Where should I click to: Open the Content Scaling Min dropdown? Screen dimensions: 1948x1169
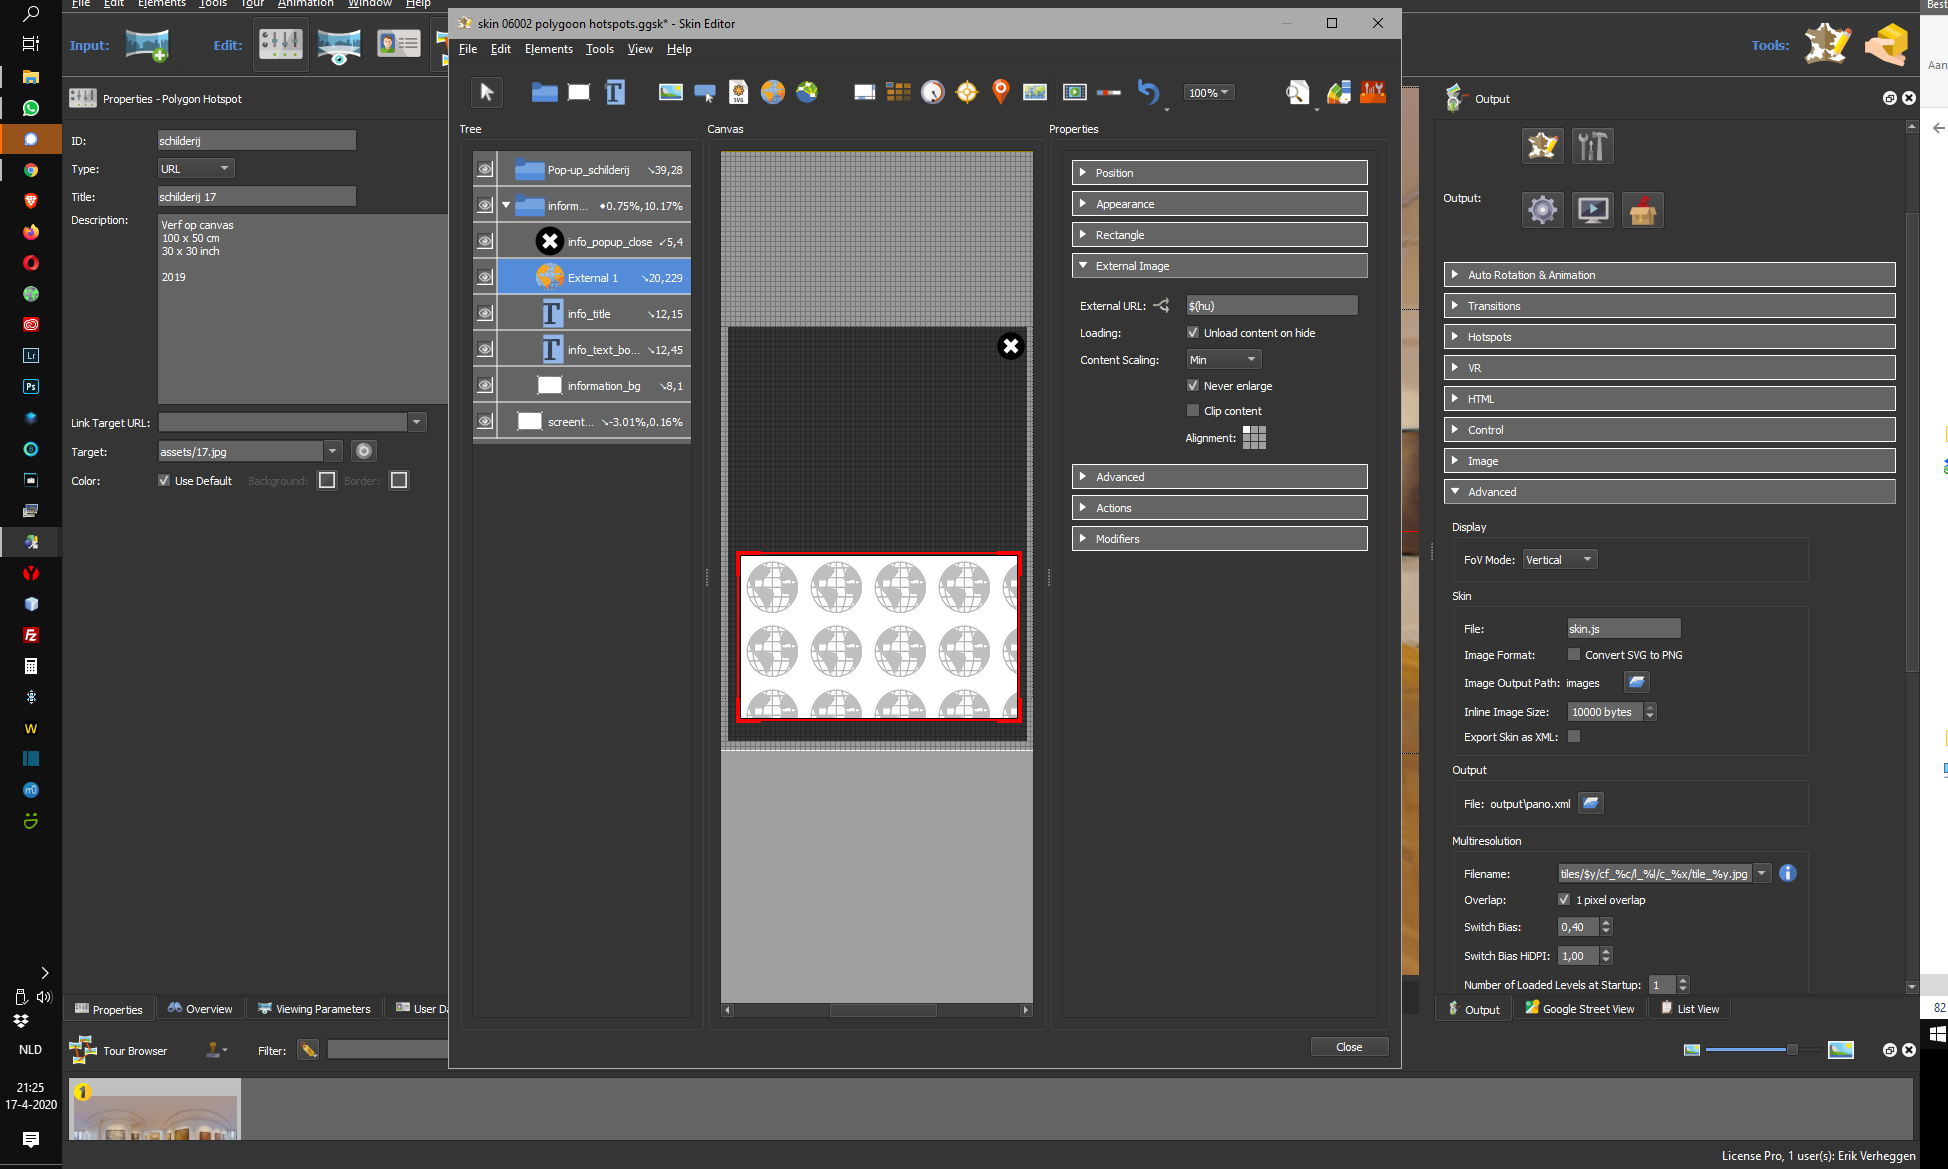coord(1220,359)
